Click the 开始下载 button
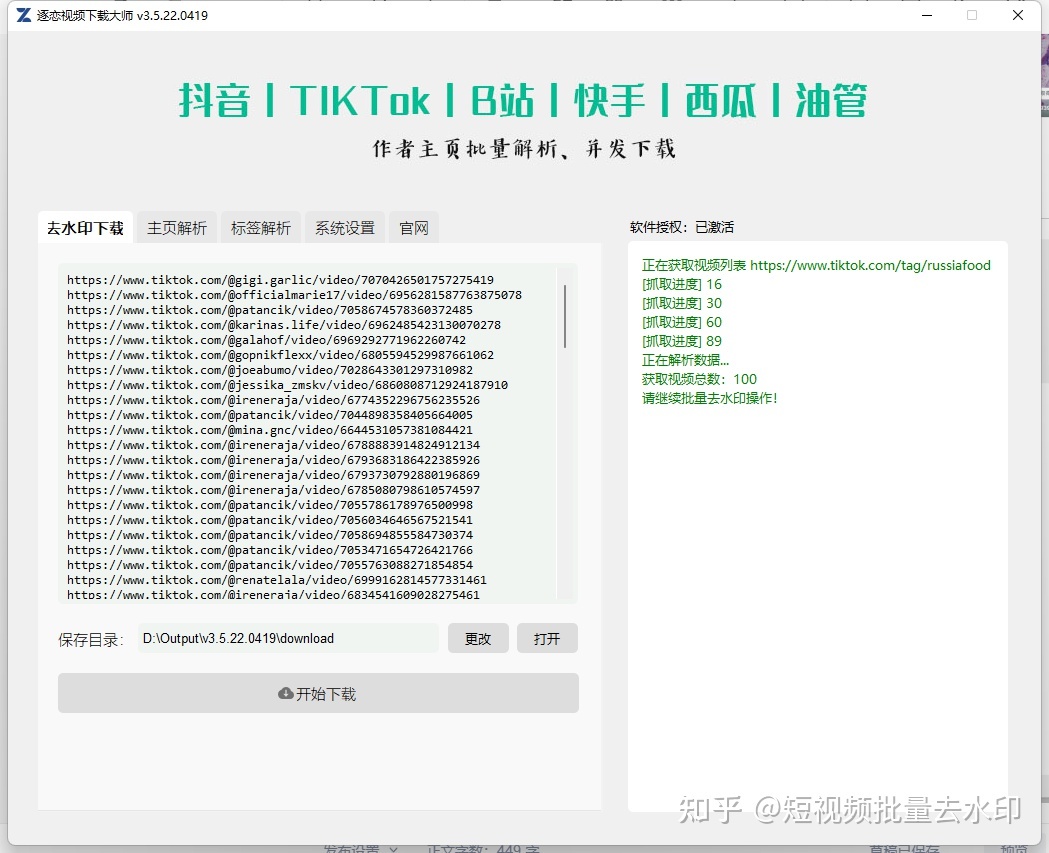The image size is (1049, 853). [318, 693]
